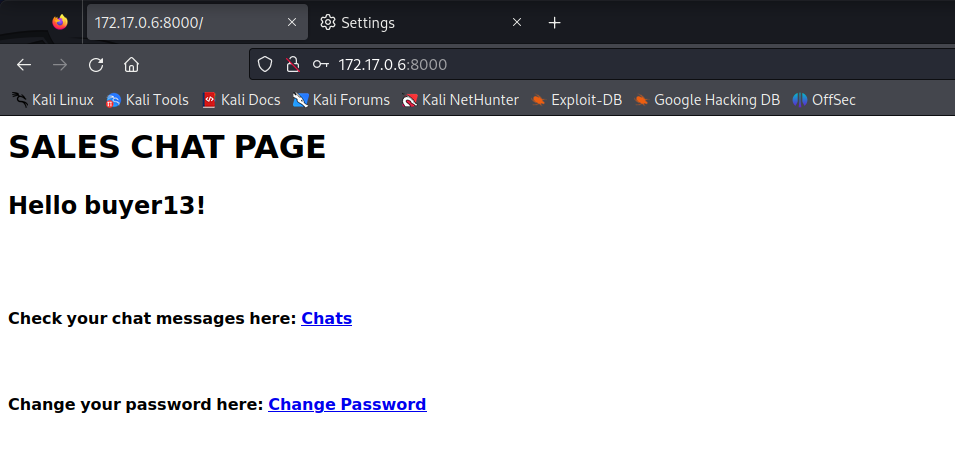Select the 172.17.0.6:8000 tab
This screenshot has width=955, height=457.
180,22
